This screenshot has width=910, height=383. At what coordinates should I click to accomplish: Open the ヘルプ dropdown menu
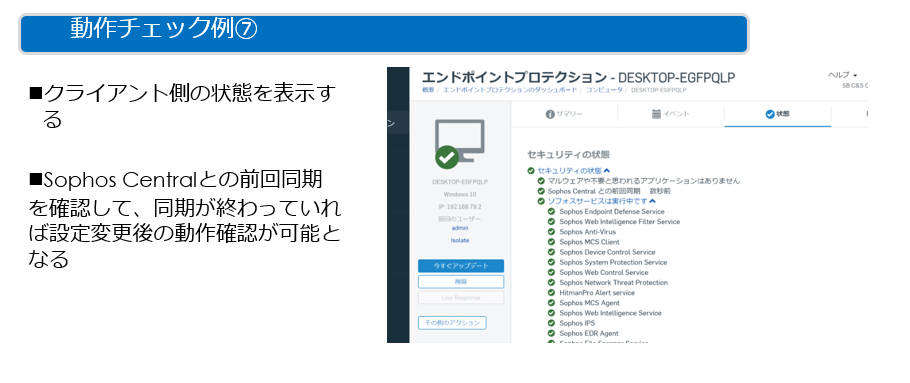point(842,75)
